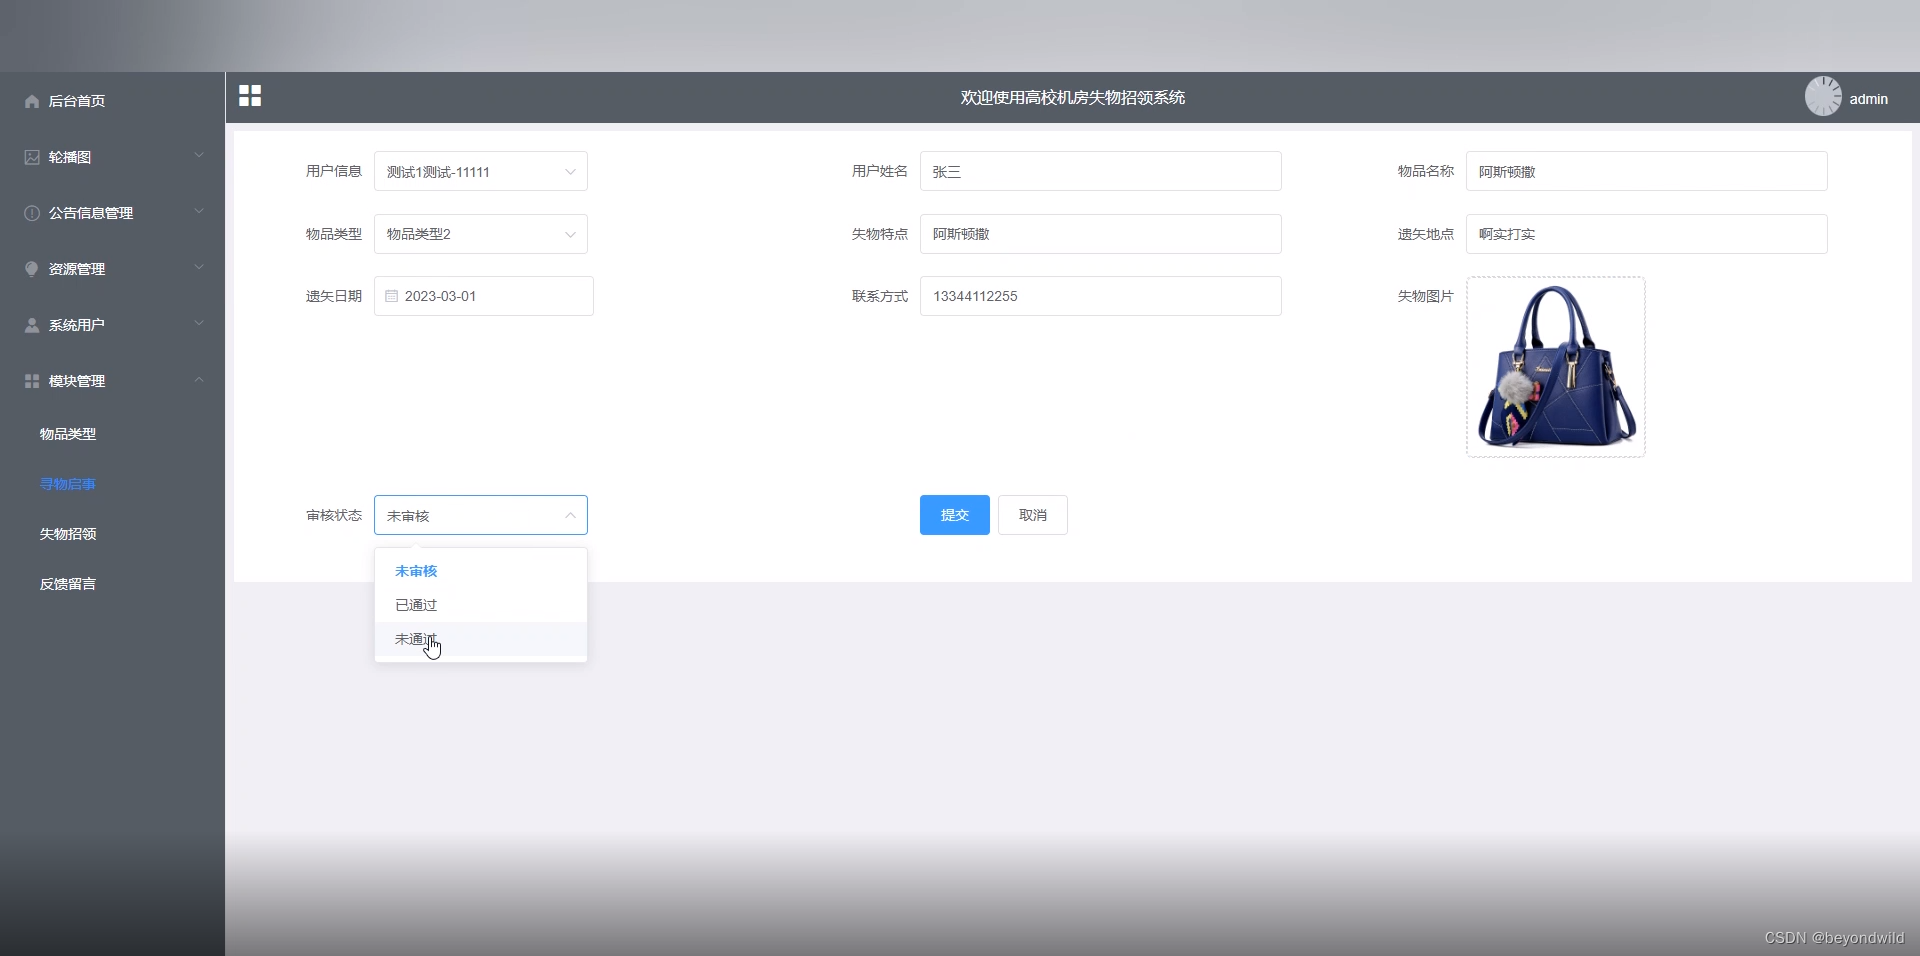Click the 系统用户 user icon
1920x956 pixels.
pyautogui.click(x=31, y=324)
